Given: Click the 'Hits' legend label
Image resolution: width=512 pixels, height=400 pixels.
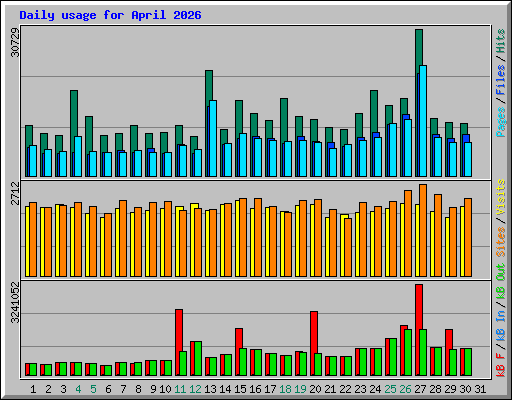Looking at the screenshot, I should tap(500, 41).
